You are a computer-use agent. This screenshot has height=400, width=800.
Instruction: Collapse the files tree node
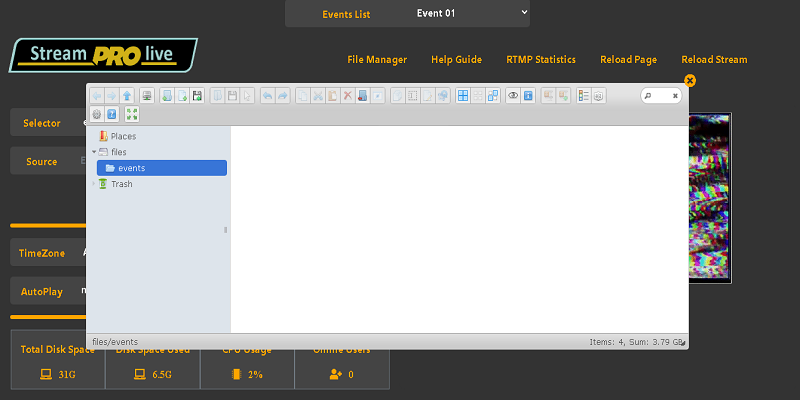tap(93, 152)
